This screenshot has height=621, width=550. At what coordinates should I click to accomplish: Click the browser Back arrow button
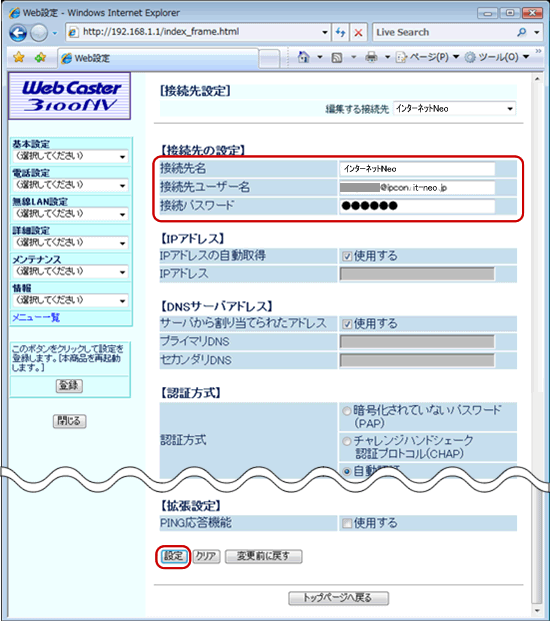pos(18,33)
